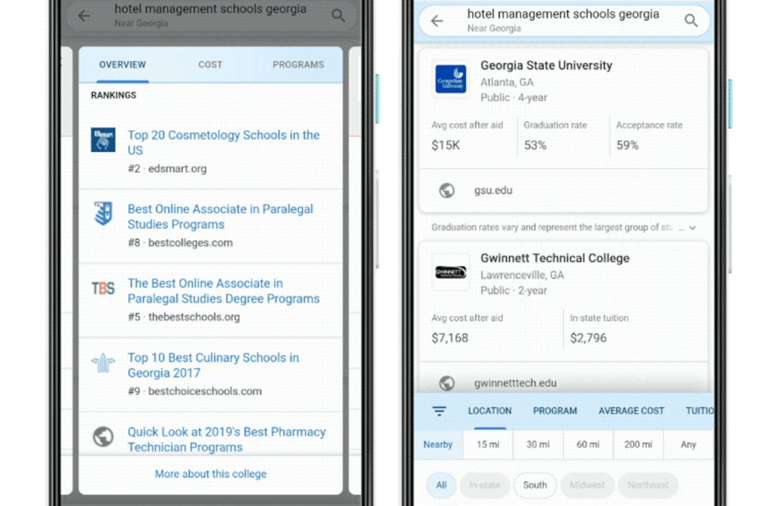
Task: Open the PROGRAM filter tab
Action: point(555,411)
